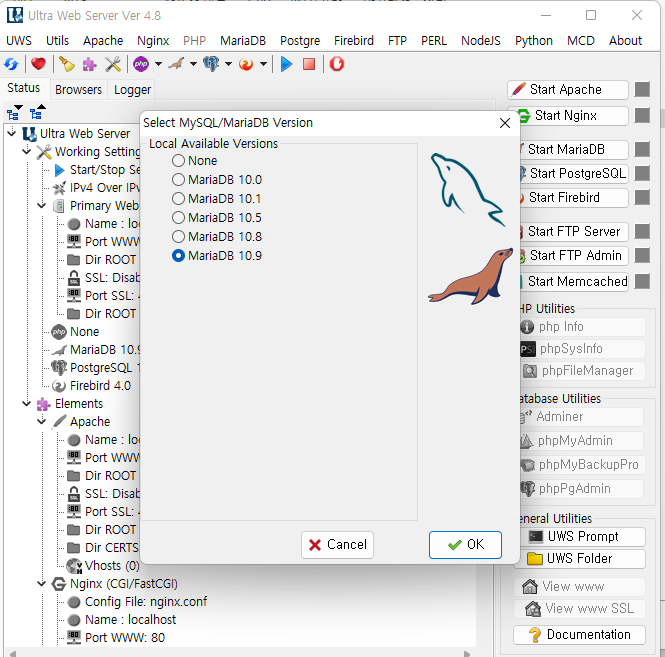Collapse the Nginx (CGI/FastCGI) tree node
Viewport: 665px width, 657px height.
pyautogui.click(x=42, y=584)
